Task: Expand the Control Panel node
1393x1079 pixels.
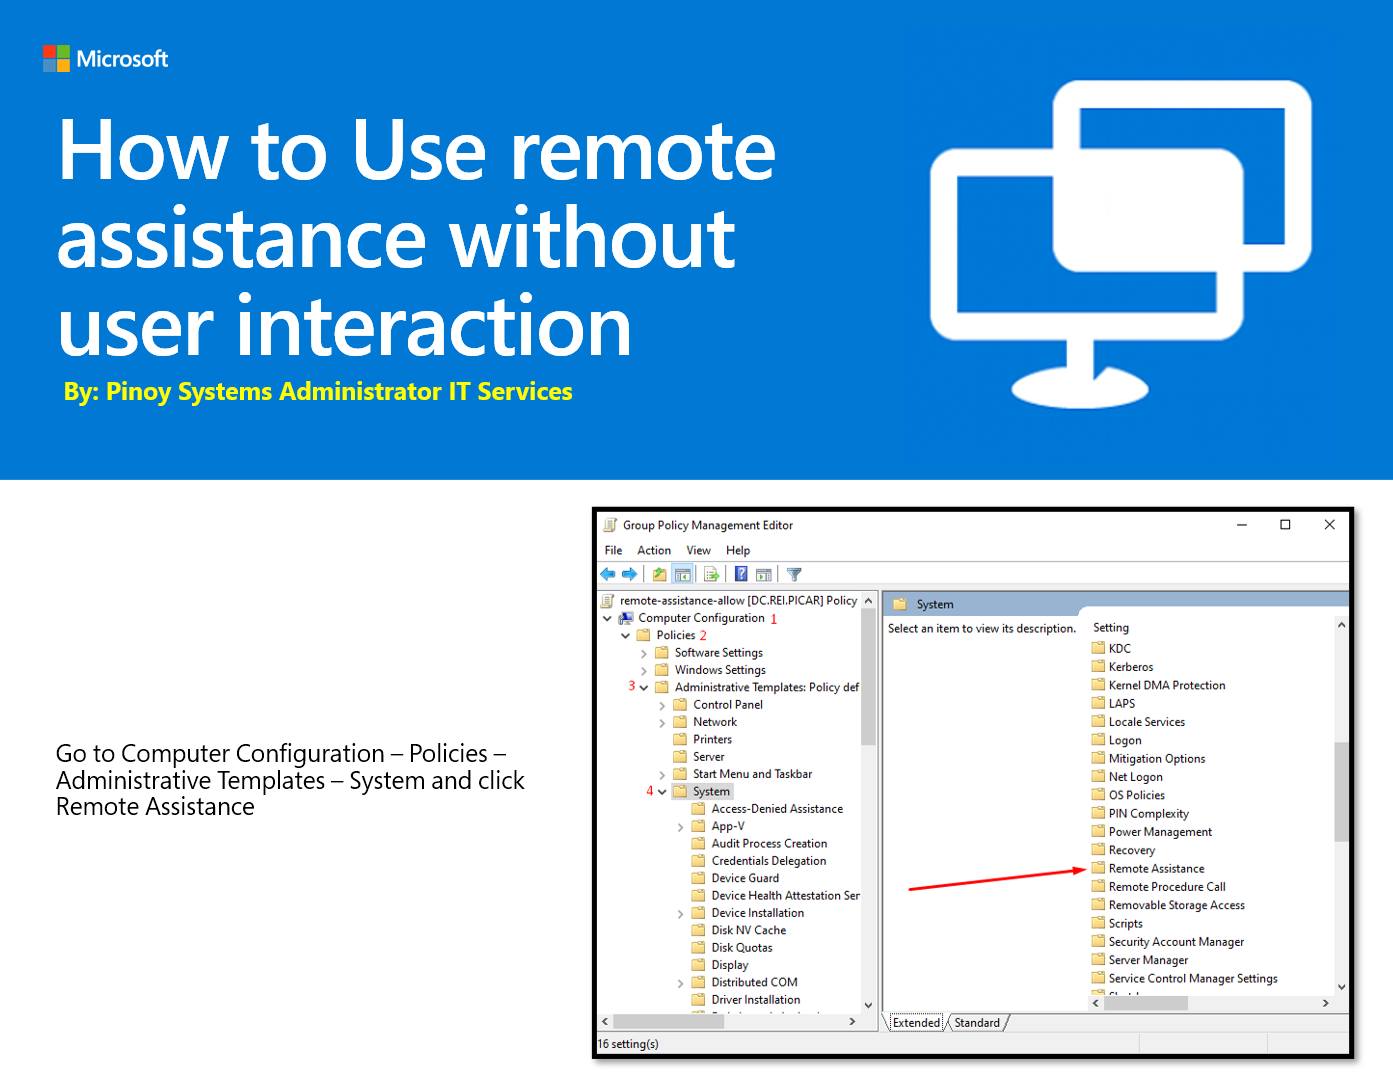Action: [662, 705]
